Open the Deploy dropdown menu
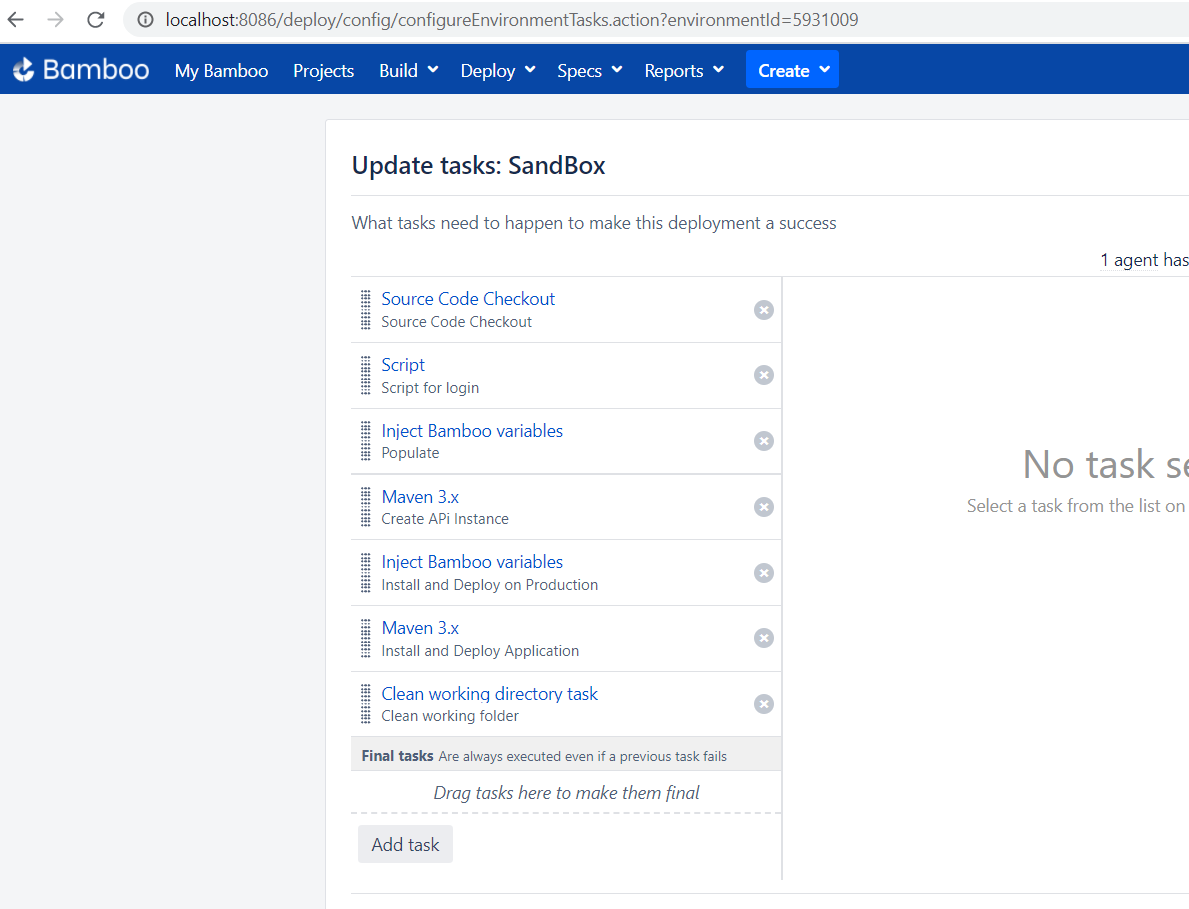Image resolution: width=1189 pixels, height=909 pixels. point(497,71)
